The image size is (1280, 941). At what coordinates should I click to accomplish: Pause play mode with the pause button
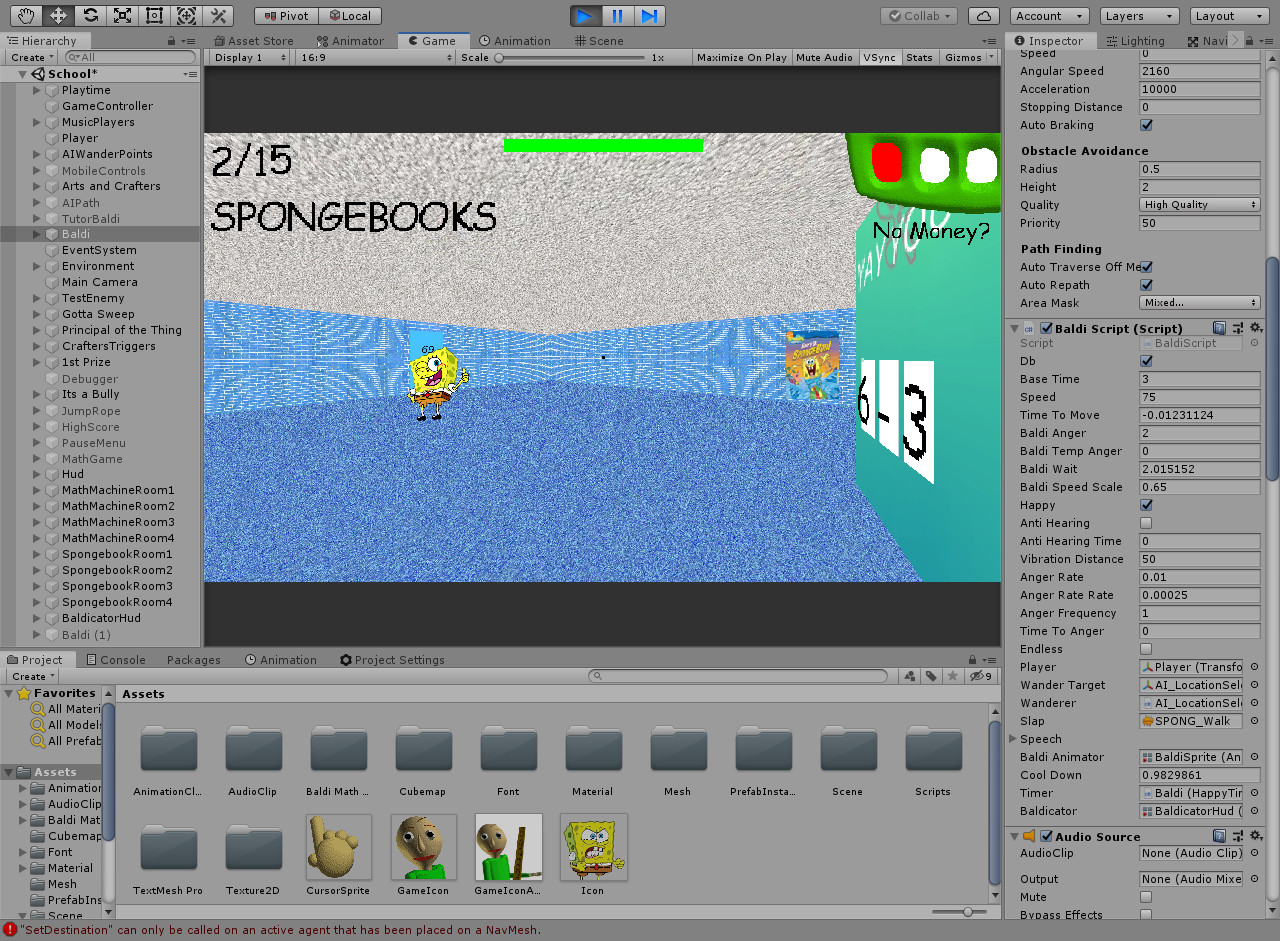click(617, 15)
